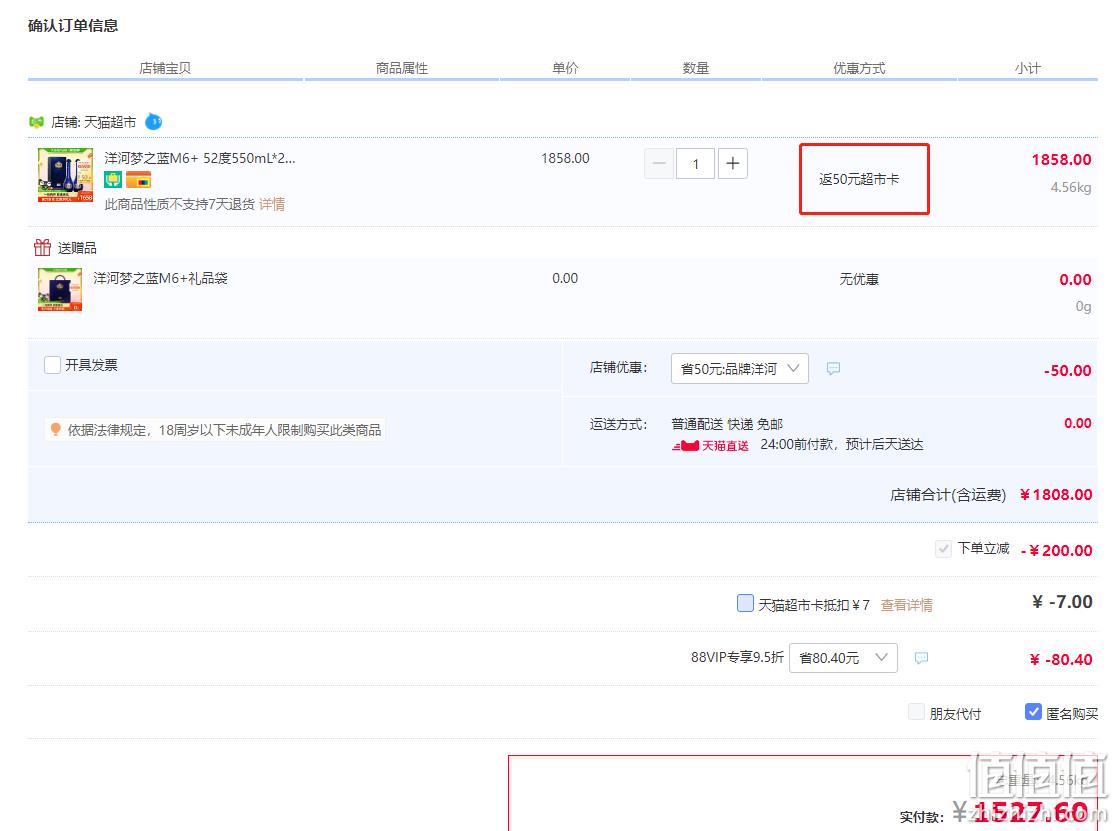Click the 洋河梦之蓝M6+ liquor product thumbnail

(x=66, y=175)
